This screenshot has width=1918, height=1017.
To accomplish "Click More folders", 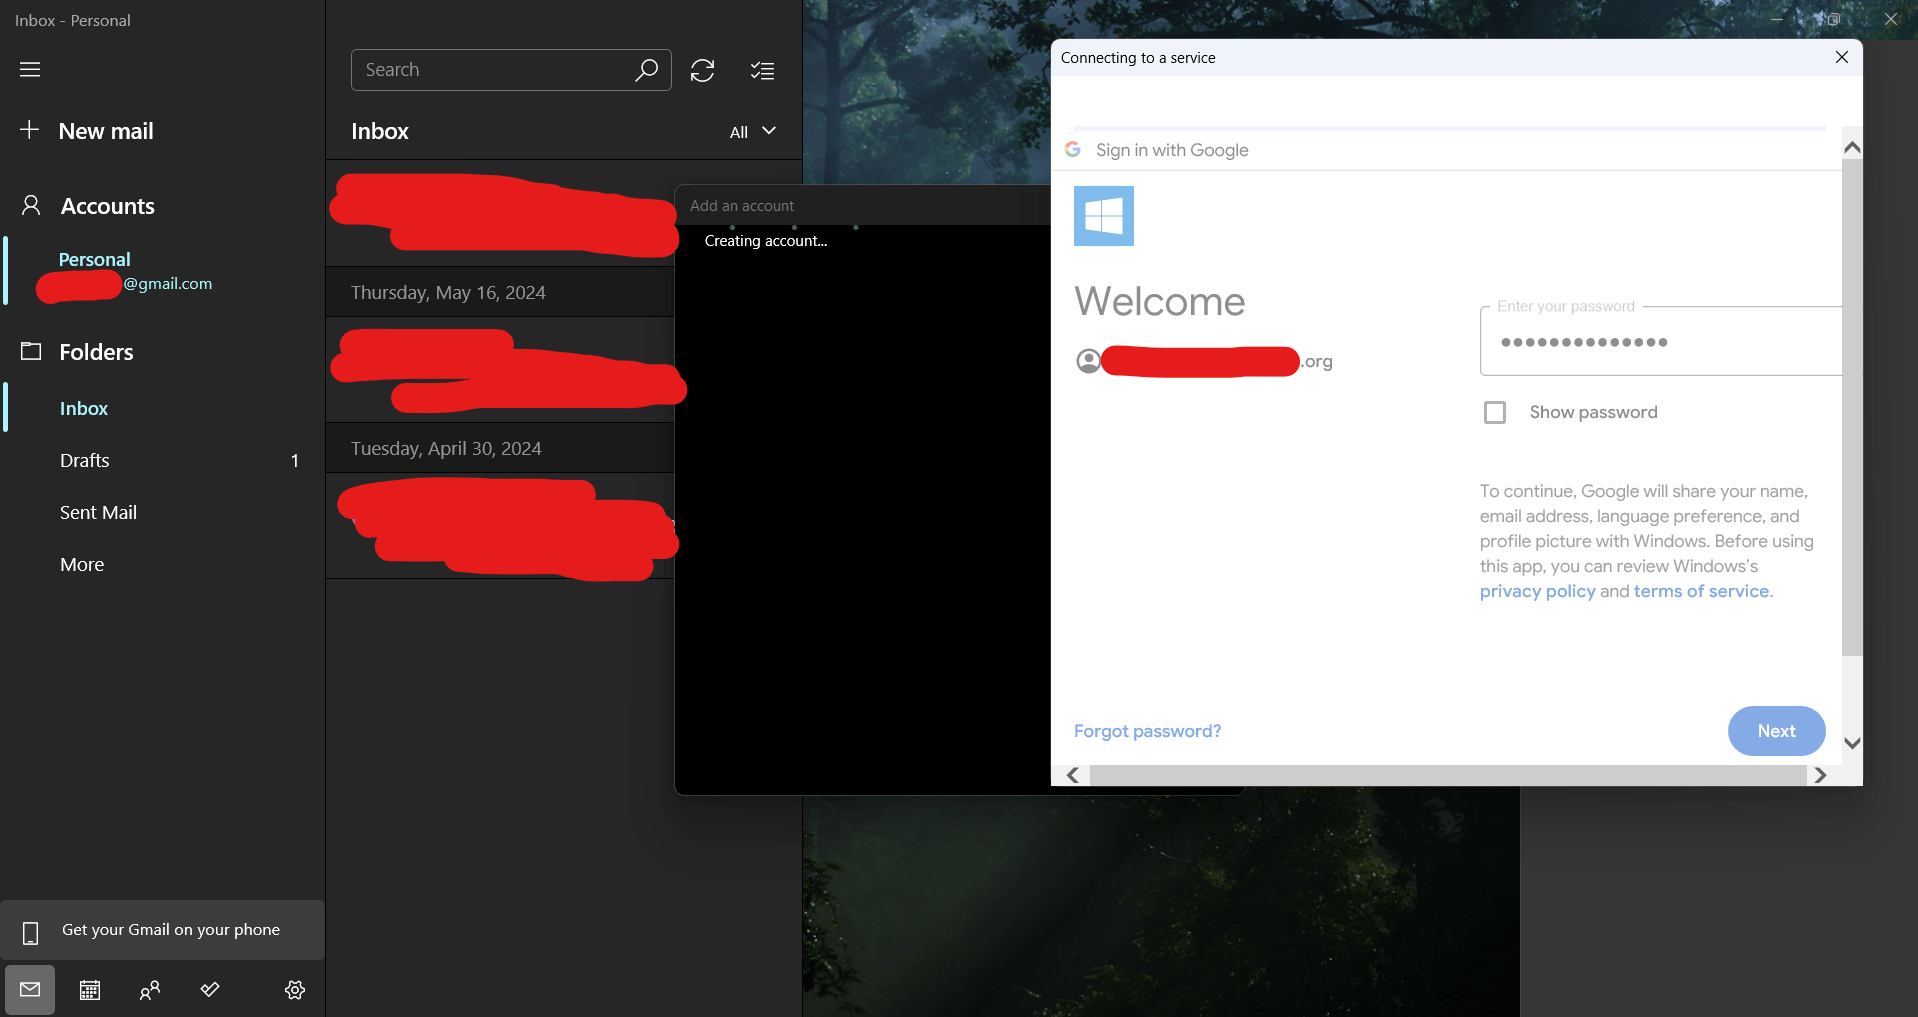I will [x=82, y=564].
